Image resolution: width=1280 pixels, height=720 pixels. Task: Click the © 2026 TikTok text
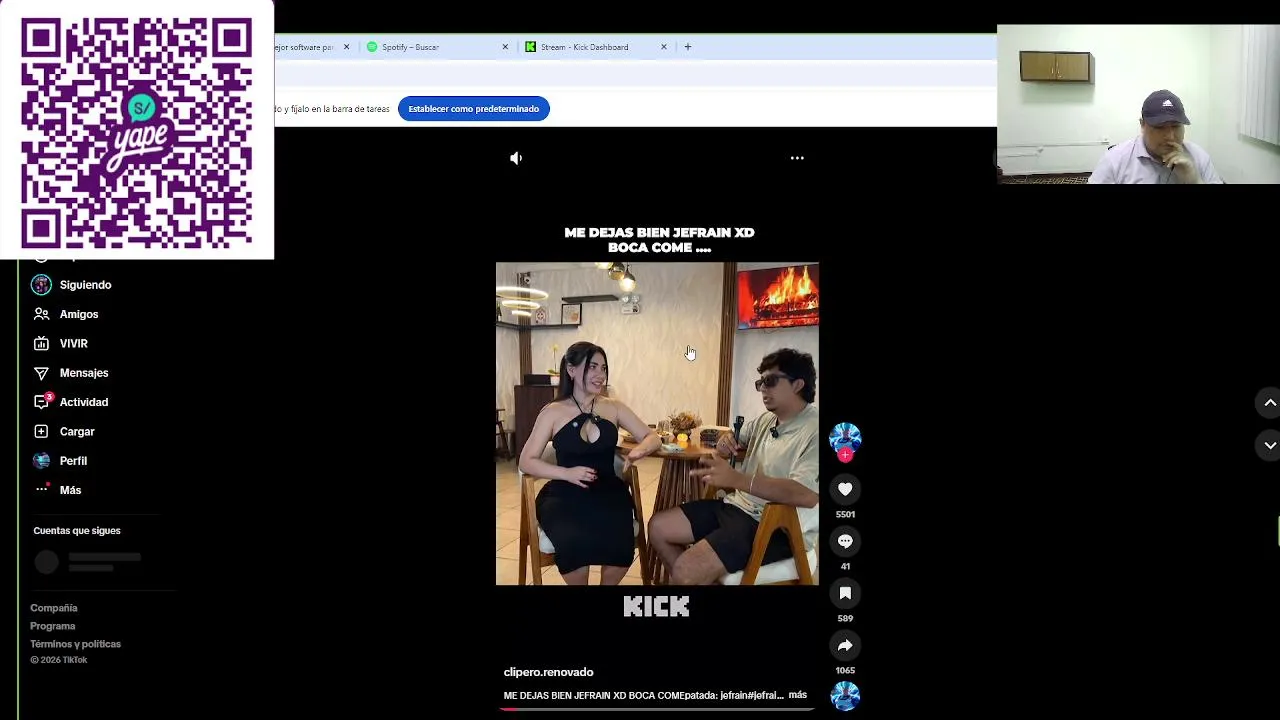(59, 660)
